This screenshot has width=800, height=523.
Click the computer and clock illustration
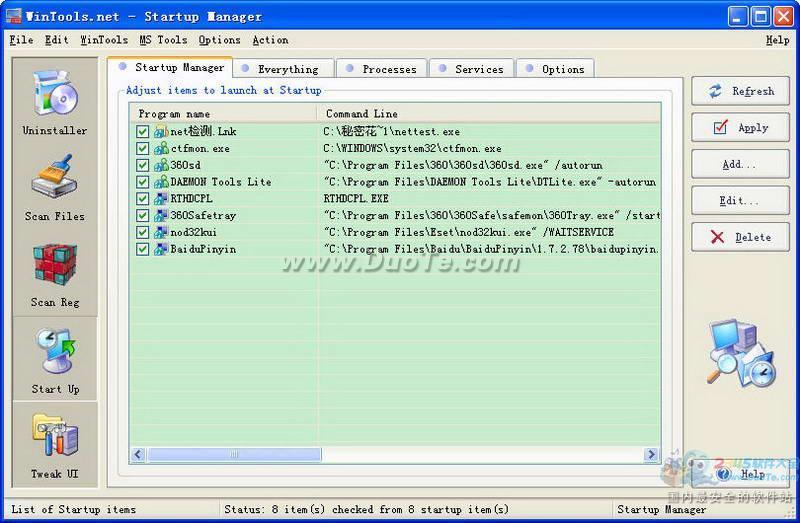tap(741, 352)
